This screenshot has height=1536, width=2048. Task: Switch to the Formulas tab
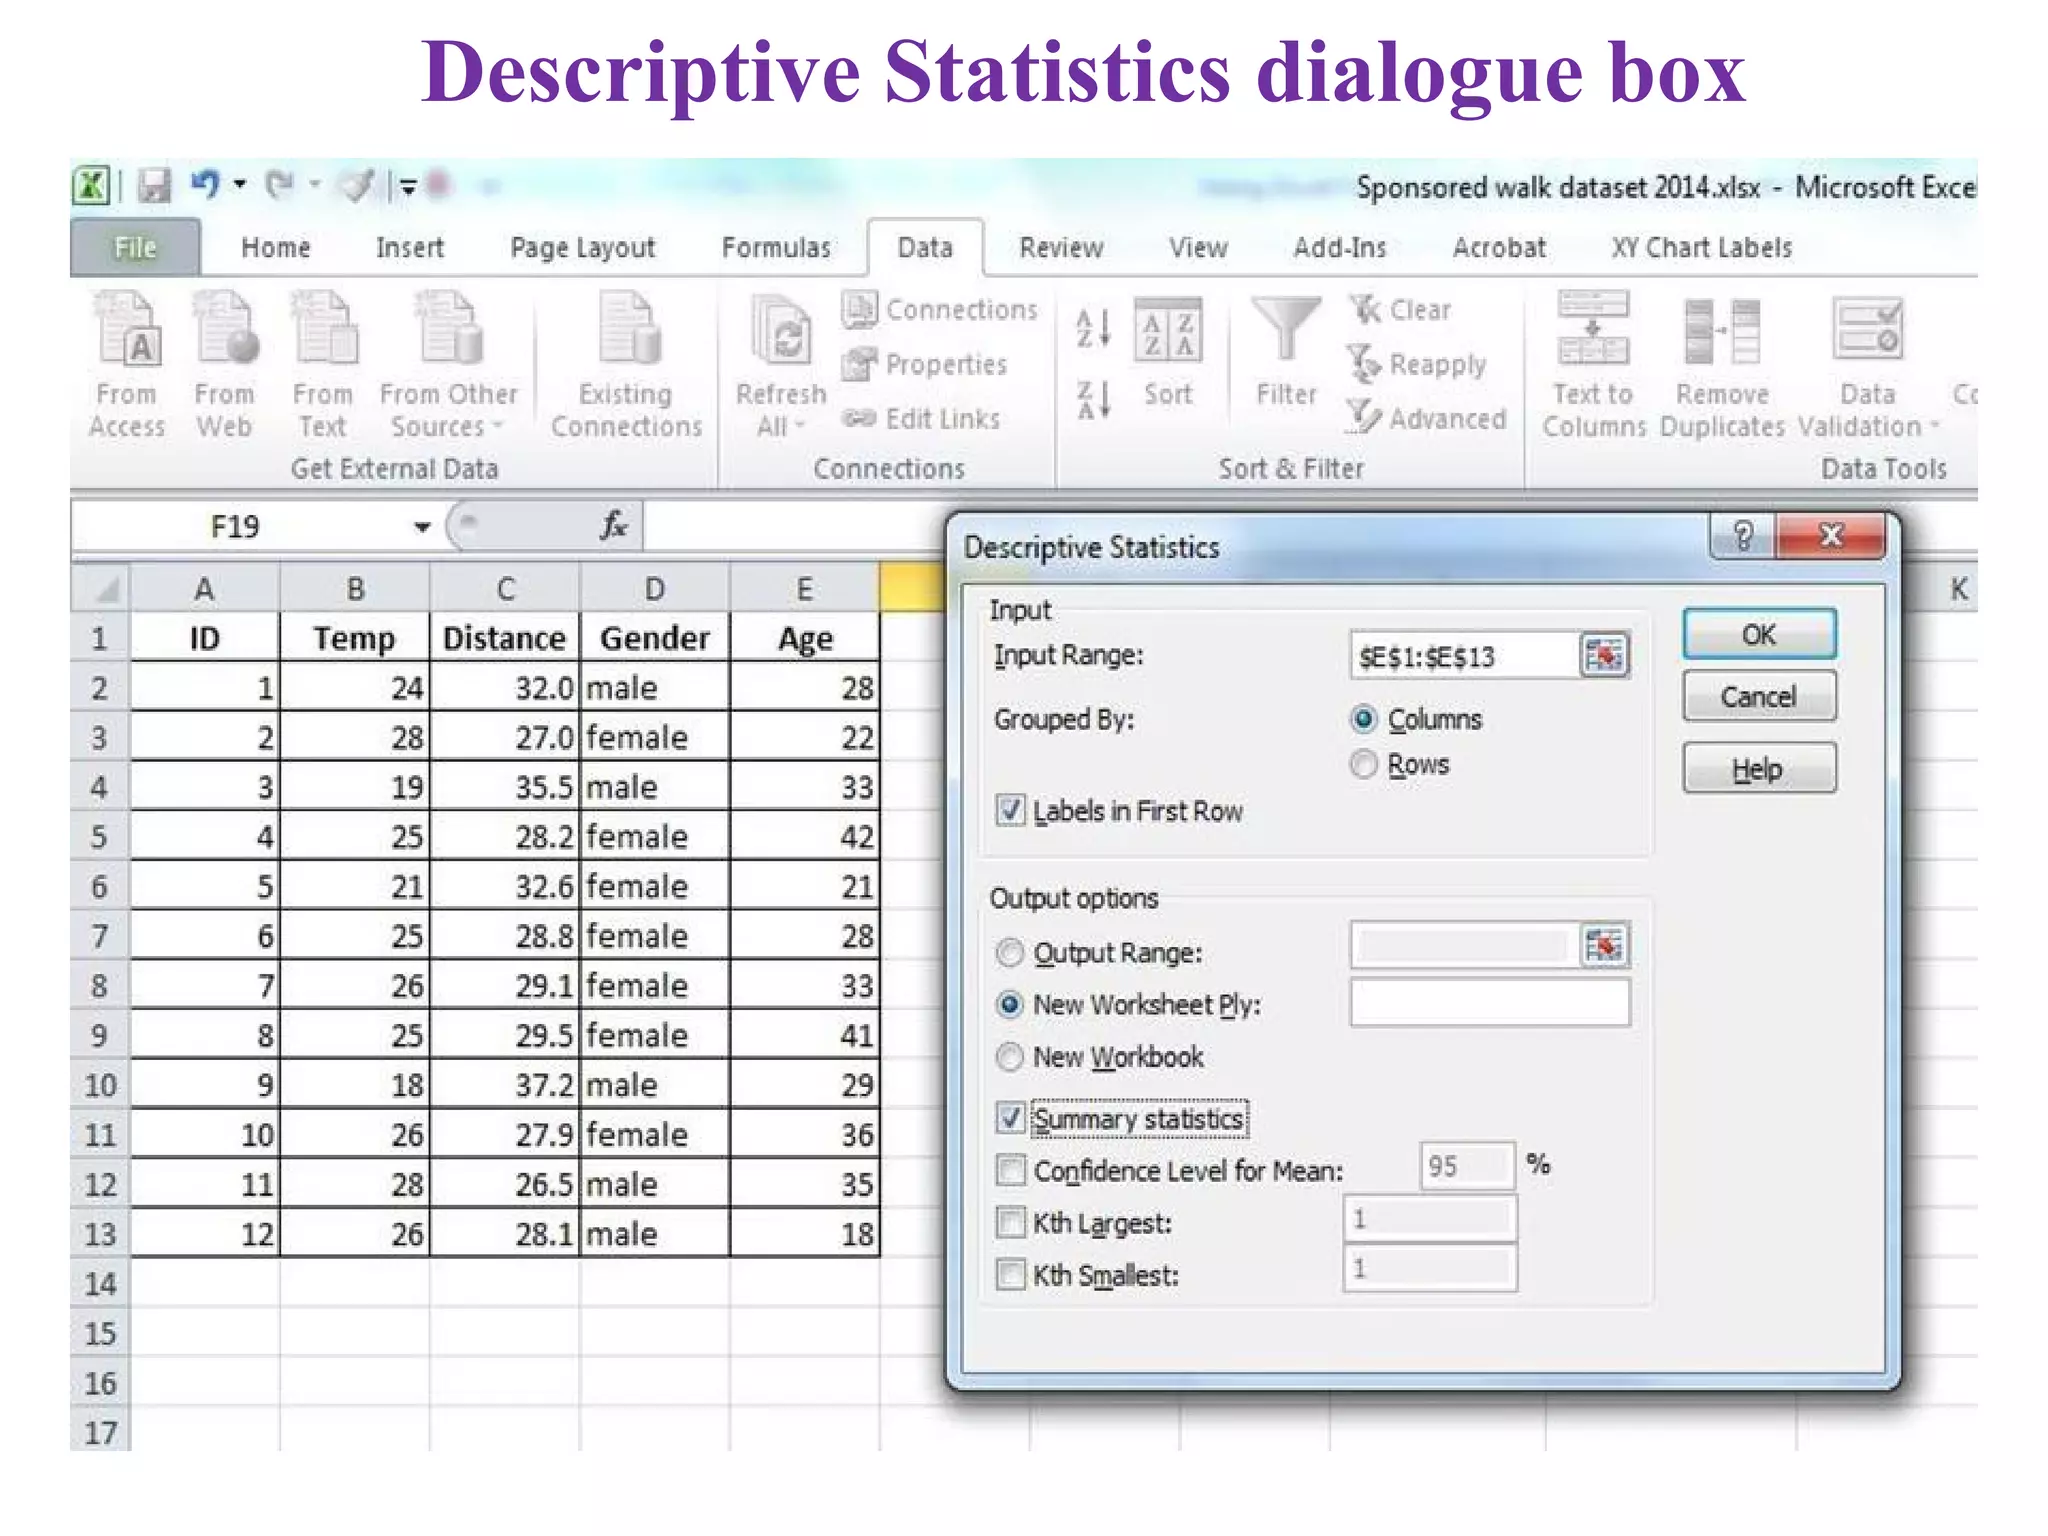[x=776, y=247]
